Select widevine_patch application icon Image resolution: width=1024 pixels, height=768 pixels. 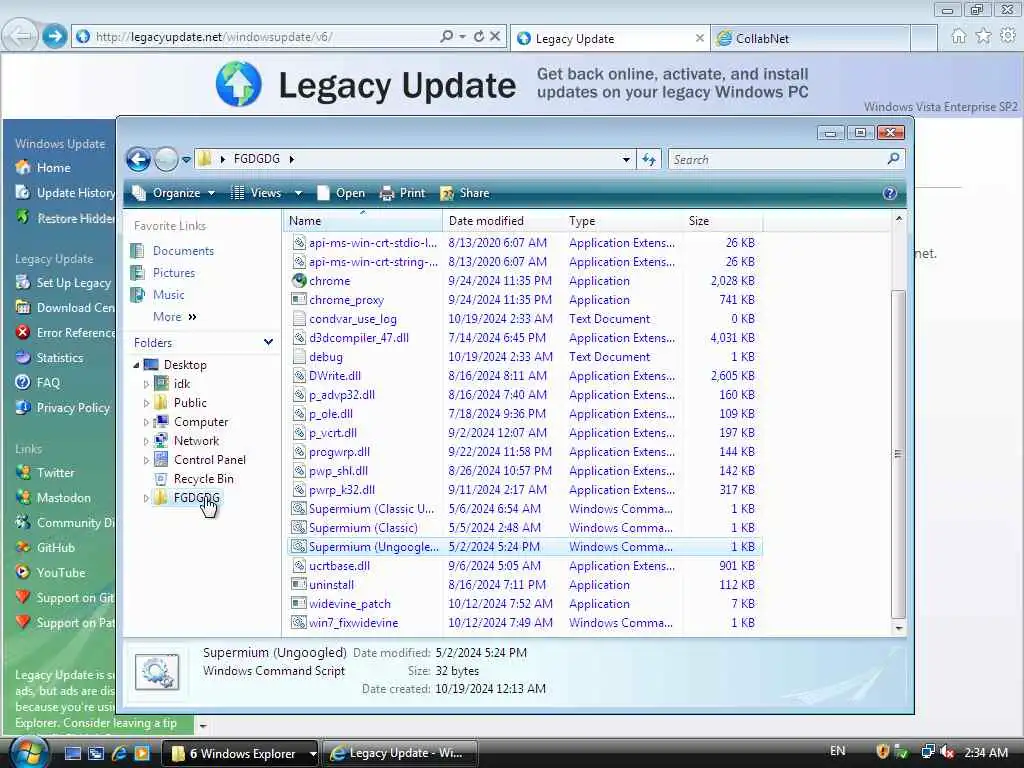[x=298, y=603]
